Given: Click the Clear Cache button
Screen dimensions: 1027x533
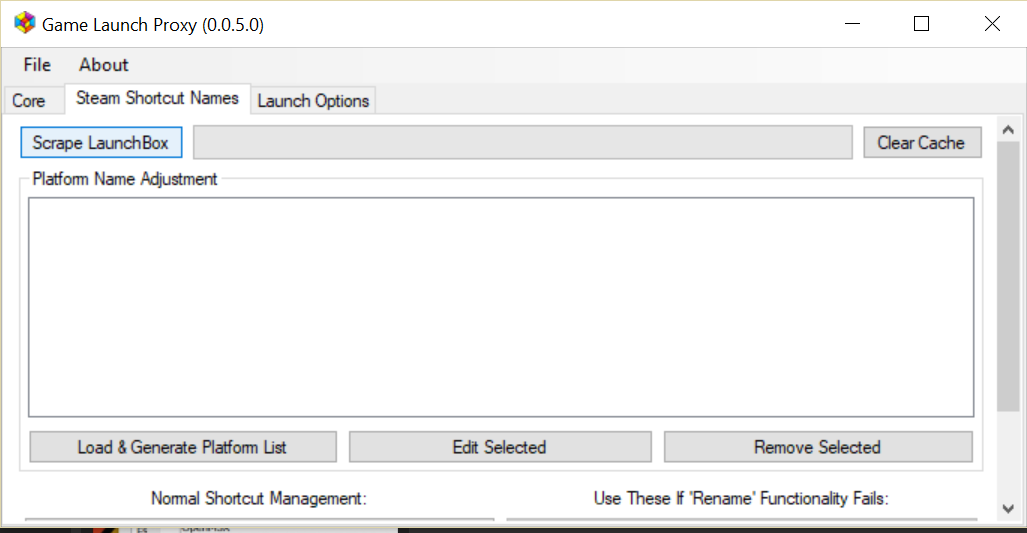Looking at the screenshot, I should tap(922, 143).
